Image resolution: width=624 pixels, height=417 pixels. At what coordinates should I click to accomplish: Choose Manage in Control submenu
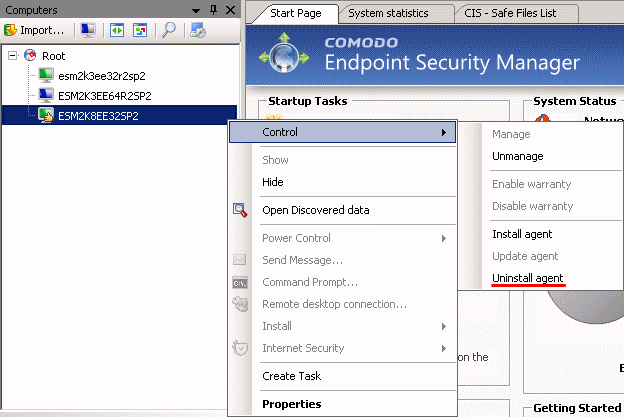pos(511,134)
